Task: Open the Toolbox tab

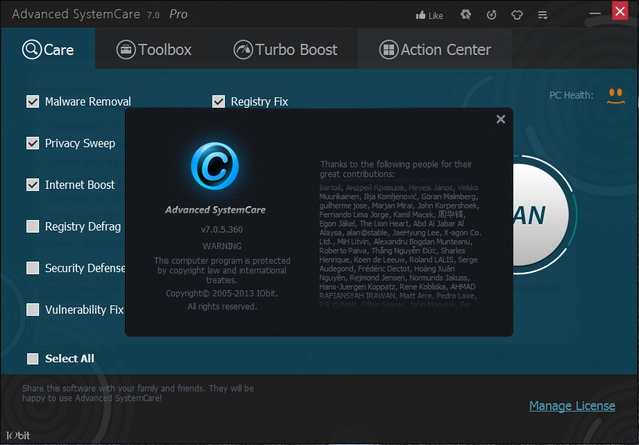Action: coord(154,50)
